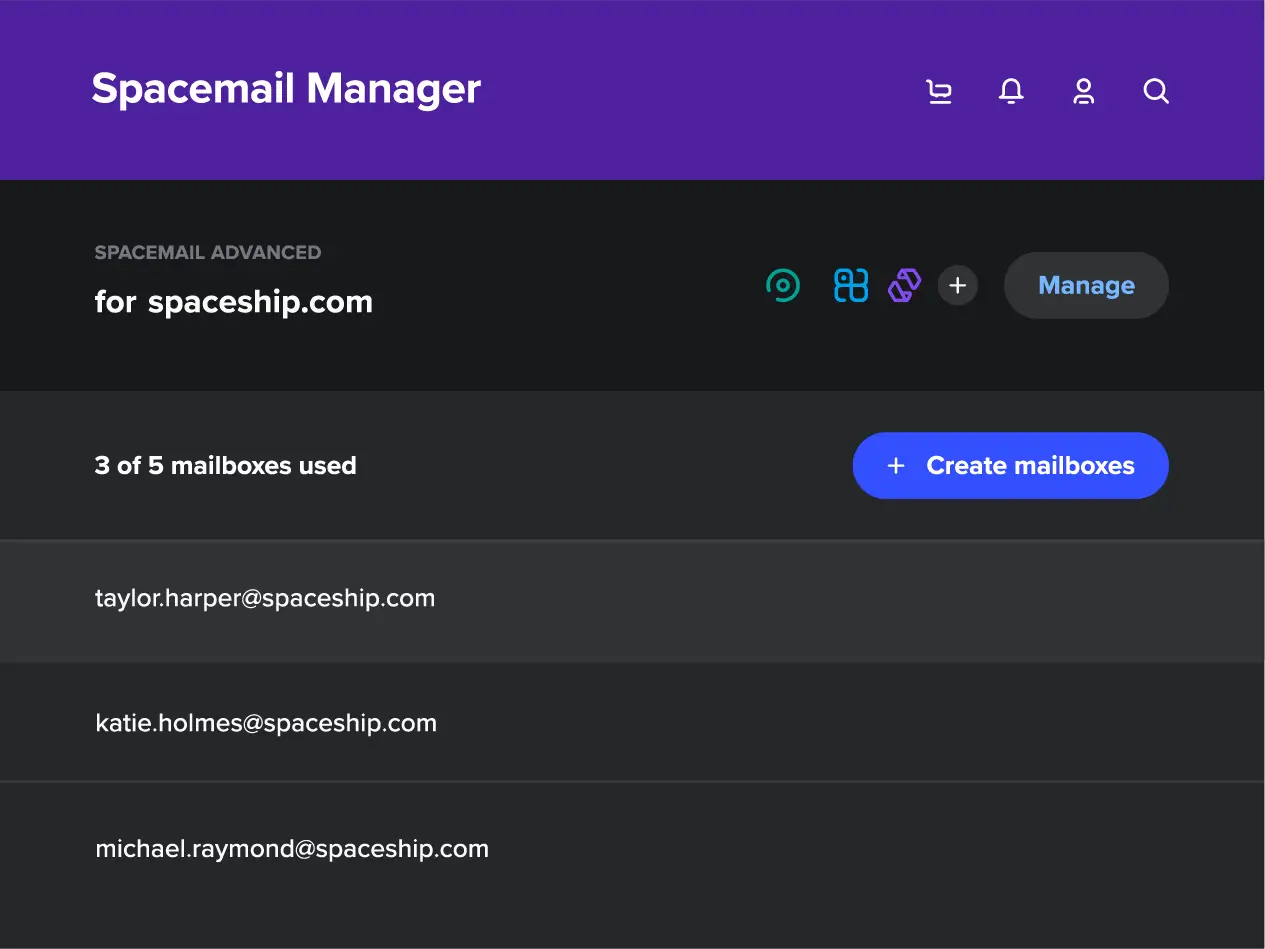Click the SPACEMAIL ADVANCED label

208,252
